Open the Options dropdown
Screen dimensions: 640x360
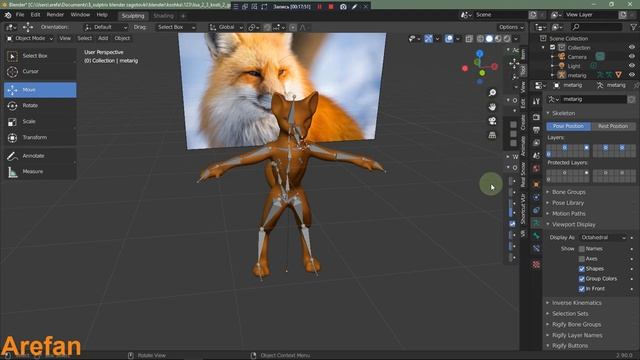tap(511, 27)
